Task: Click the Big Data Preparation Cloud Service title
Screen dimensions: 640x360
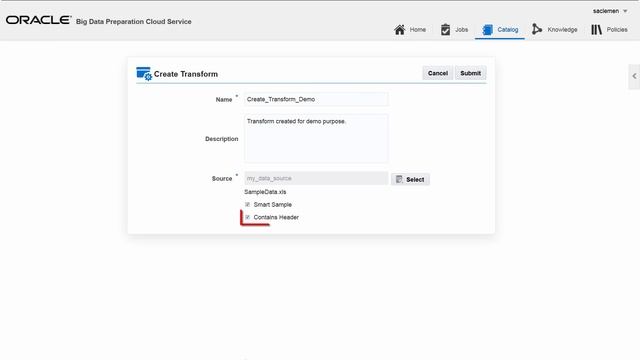Action: [133, 22]
